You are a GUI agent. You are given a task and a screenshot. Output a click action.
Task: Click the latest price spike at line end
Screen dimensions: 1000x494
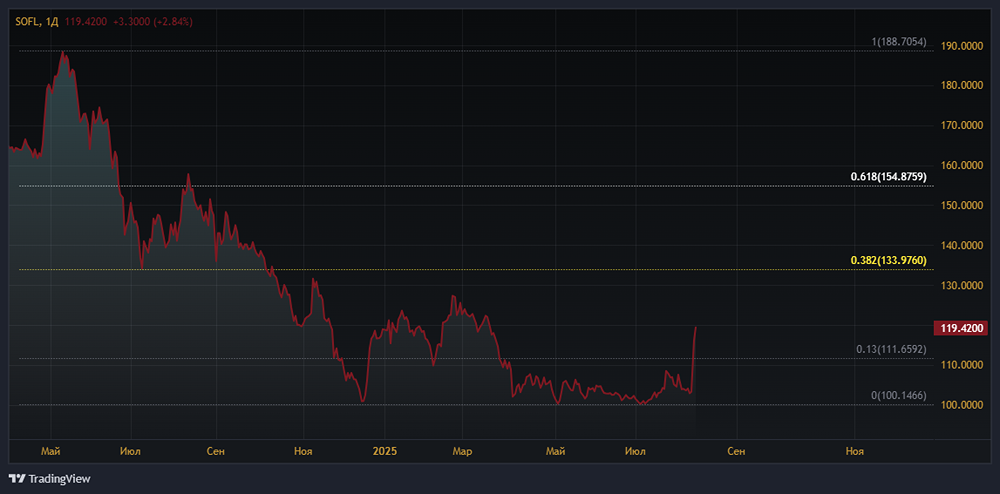point(695,328)
